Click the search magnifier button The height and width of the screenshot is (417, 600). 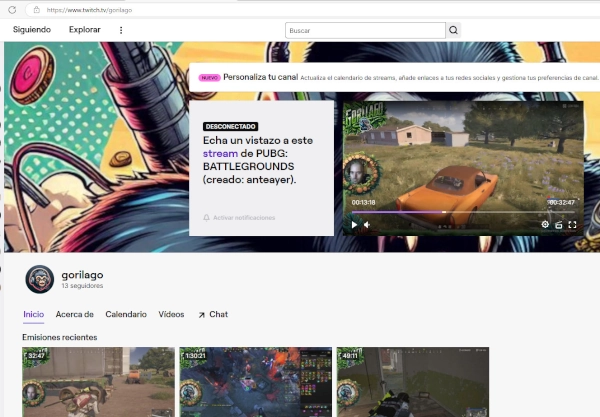click(x=453, y=30)
